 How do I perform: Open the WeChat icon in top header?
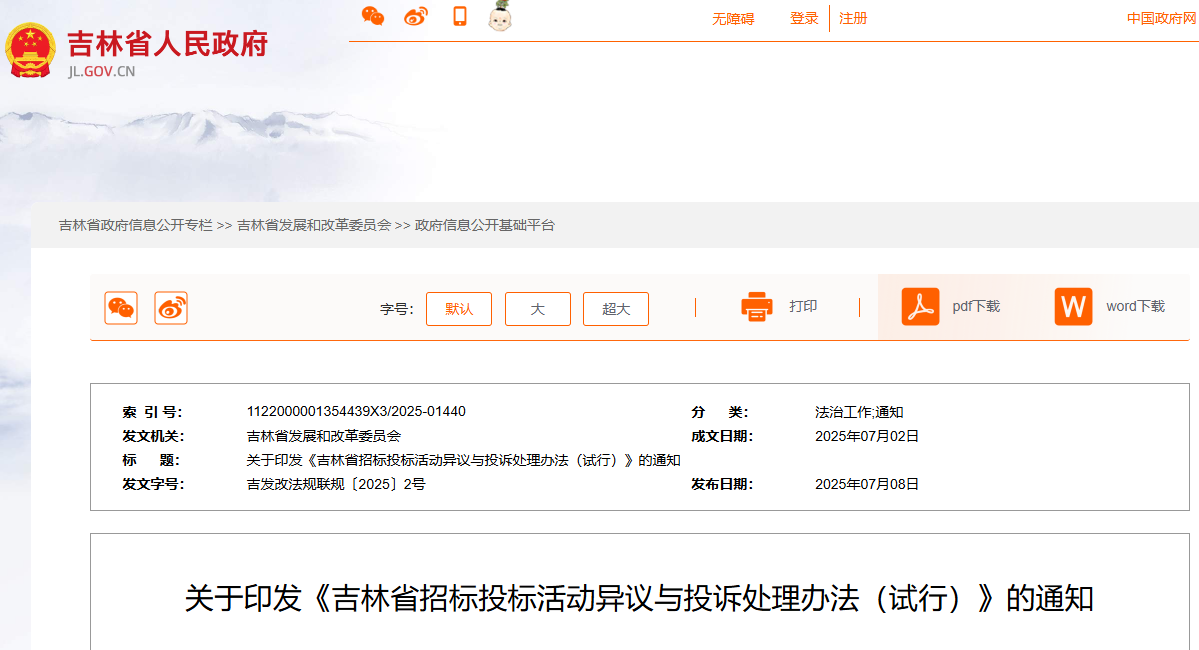(372, 16)
